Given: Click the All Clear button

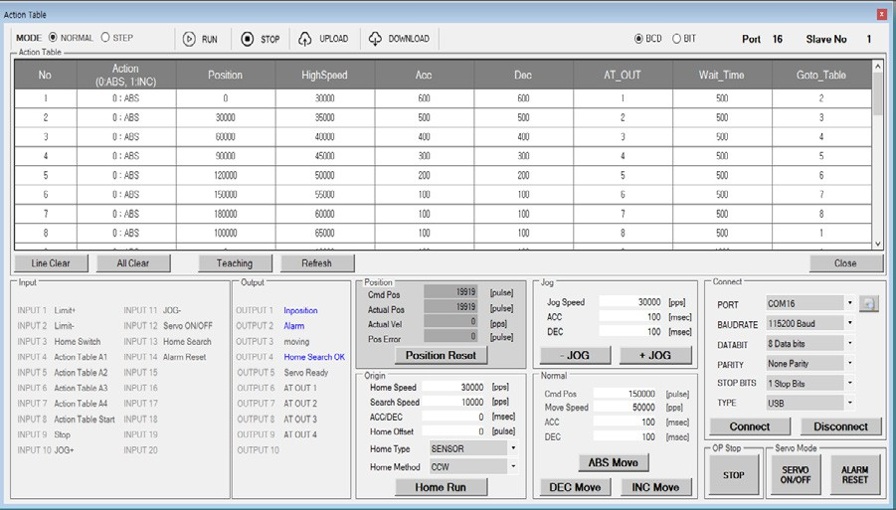Looking at the screenshot, I should pos(133,264).
